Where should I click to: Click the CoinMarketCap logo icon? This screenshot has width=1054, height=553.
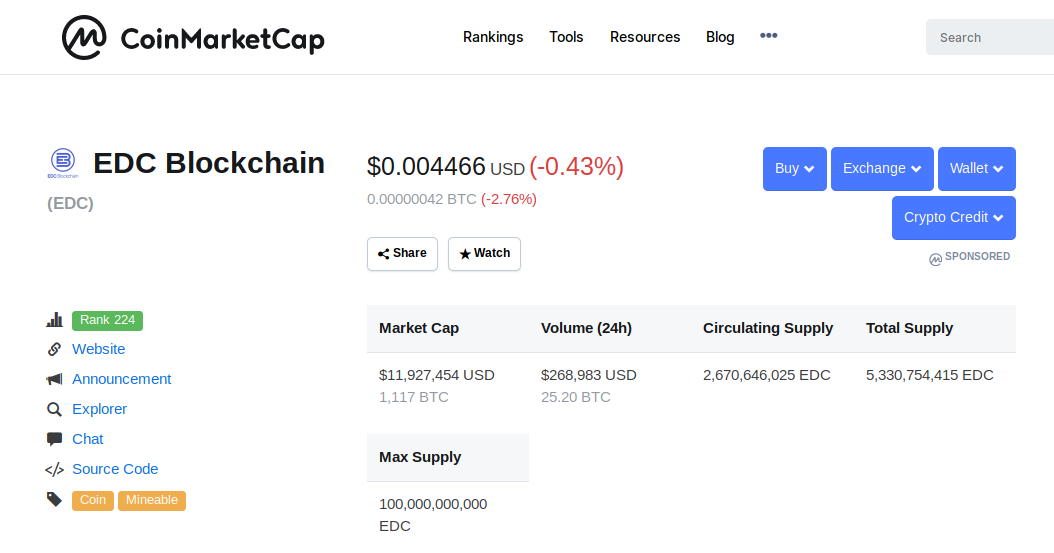click(84, 38)
